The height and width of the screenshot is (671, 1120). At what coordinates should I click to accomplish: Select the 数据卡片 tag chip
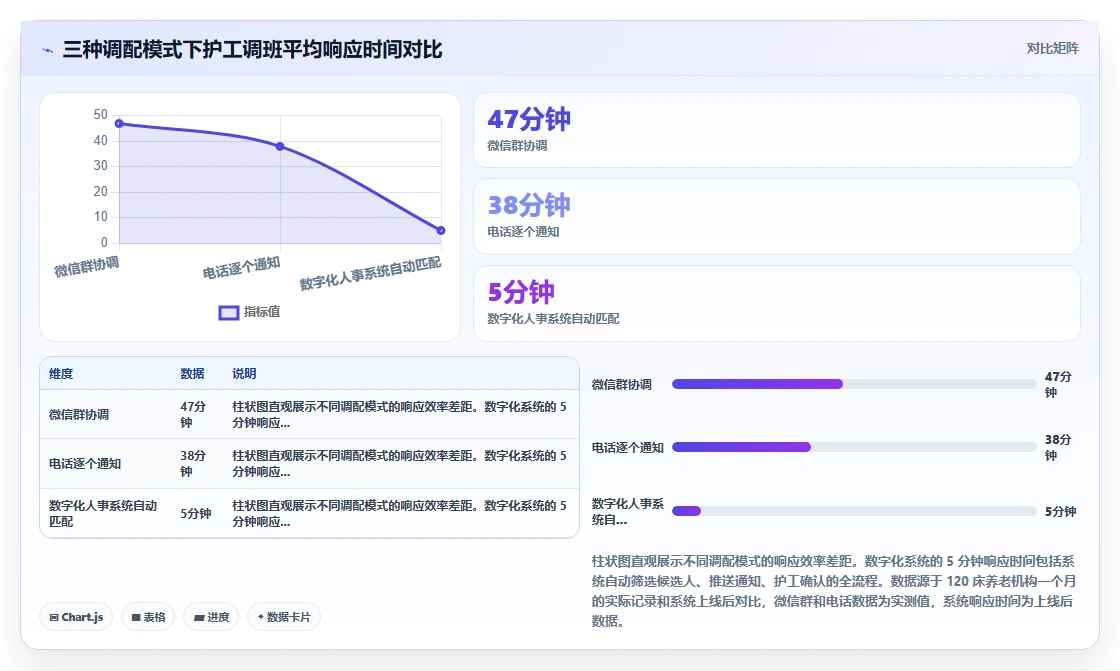pyautogui.click(x=284, y=617)
